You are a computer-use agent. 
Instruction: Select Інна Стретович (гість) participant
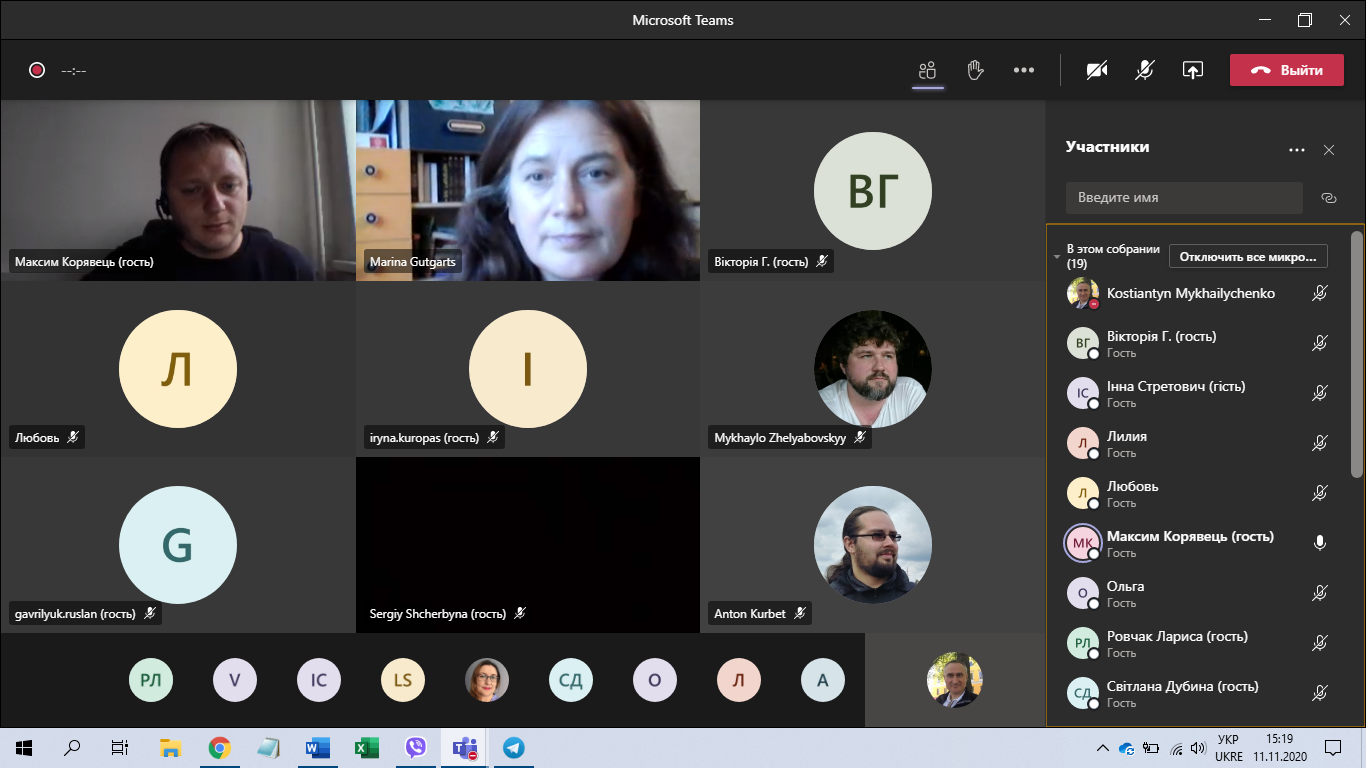click(x=1198, y=394)
